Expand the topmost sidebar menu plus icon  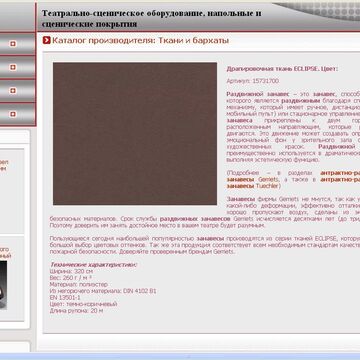point(13,44)
